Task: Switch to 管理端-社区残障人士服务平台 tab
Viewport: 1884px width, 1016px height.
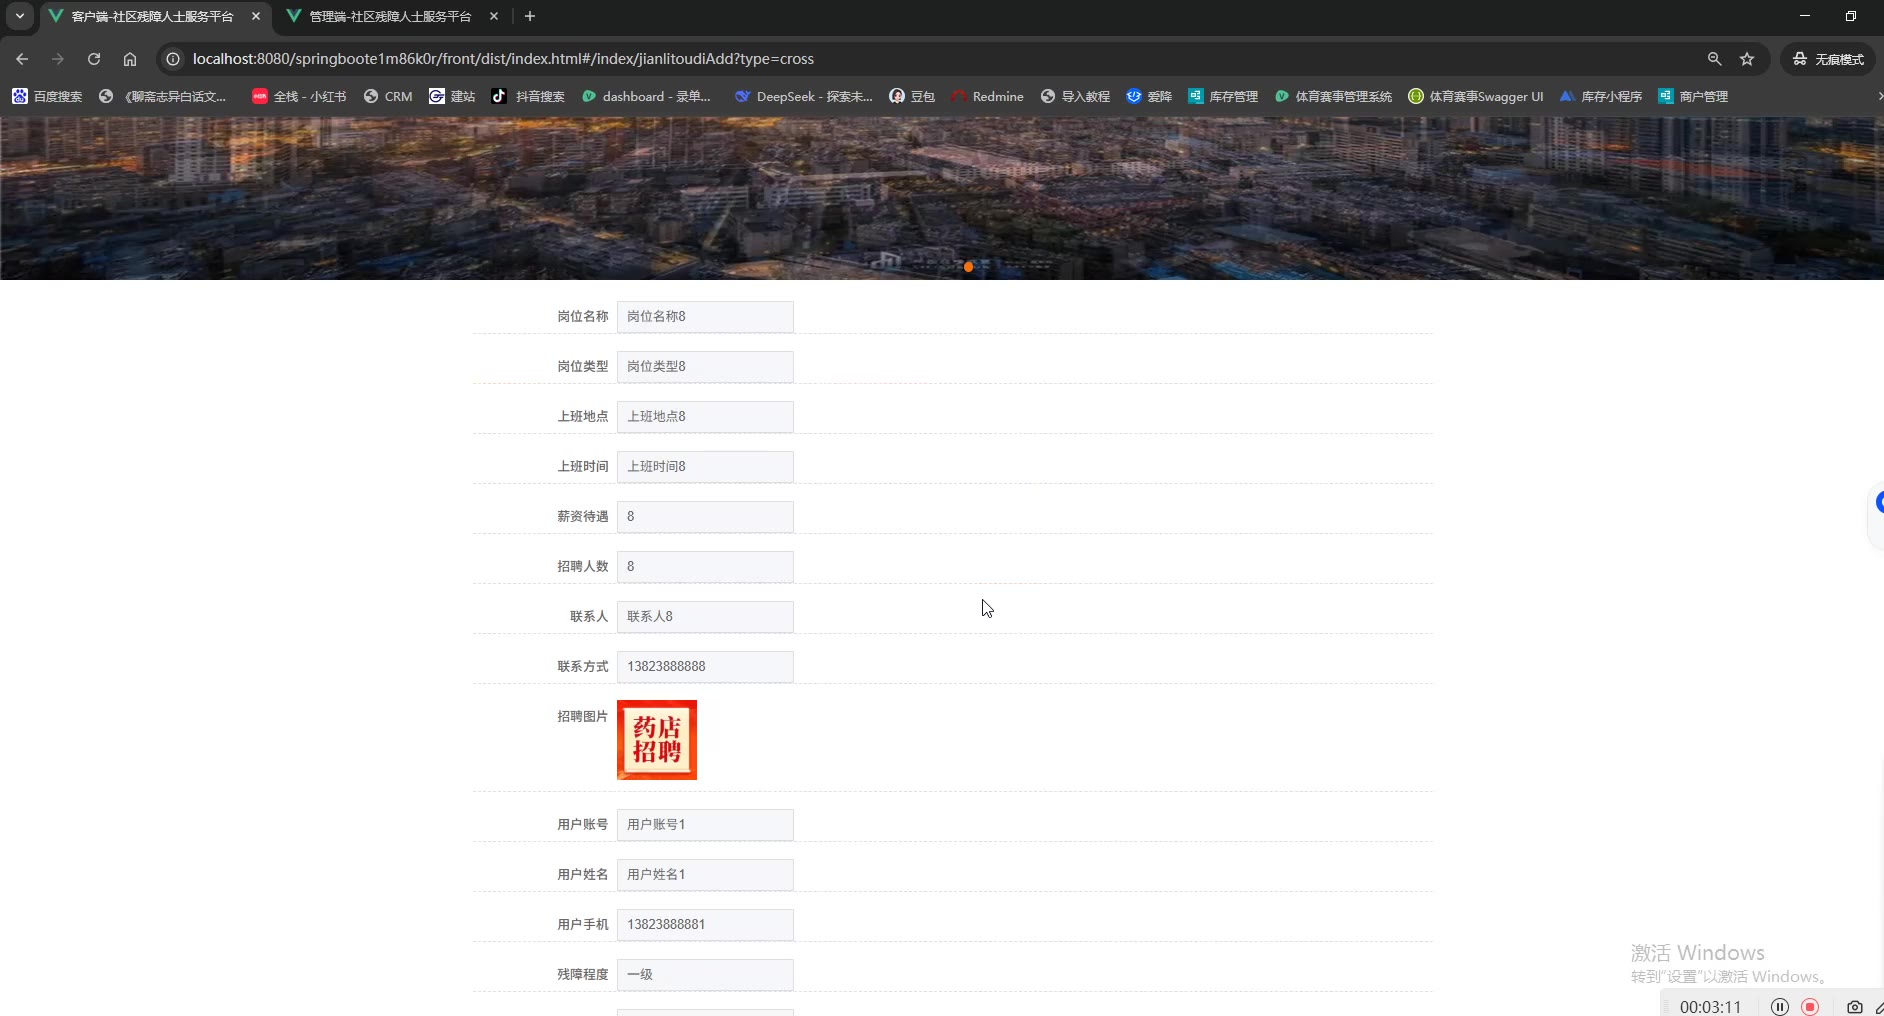Action: coord(390,16)
